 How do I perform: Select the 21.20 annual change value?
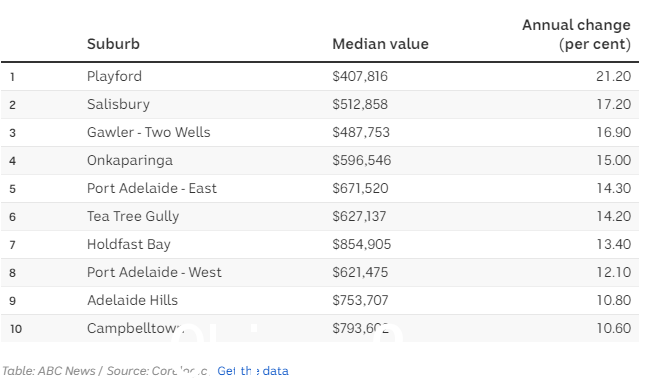pyautogui.click(x=613, y=76)
